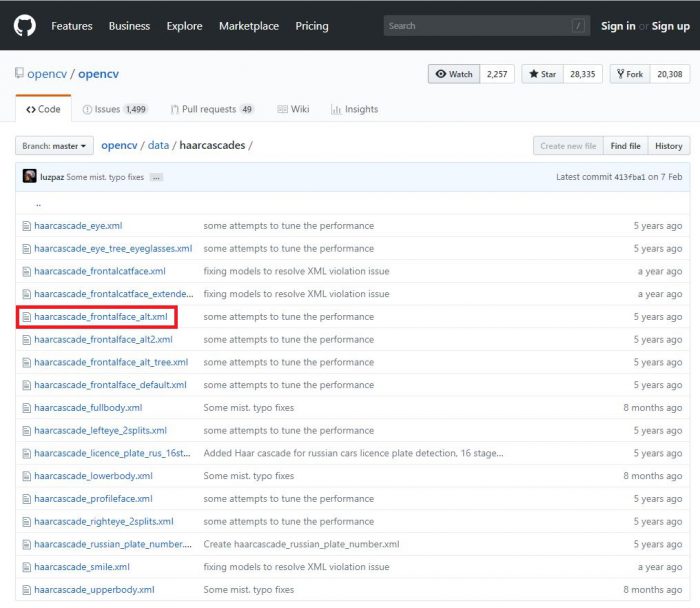
Task: Switch to the Issues tab
Action: point(115,109)
